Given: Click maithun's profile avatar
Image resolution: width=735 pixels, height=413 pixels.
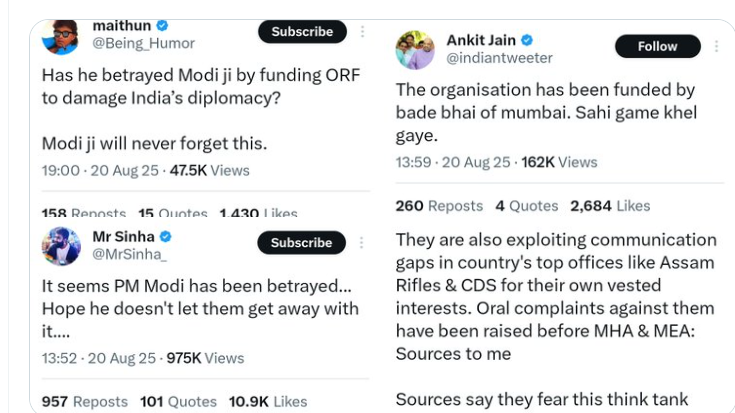Looking at the screenshot, I should click(60, 34).
